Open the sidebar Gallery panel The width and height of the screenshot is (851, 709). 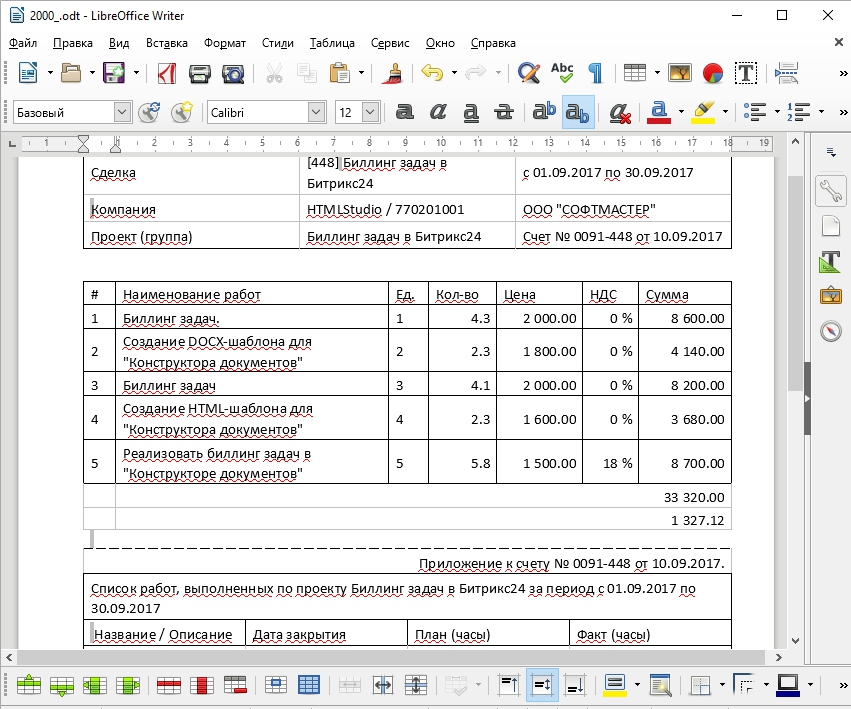click(x=830, y=296)
